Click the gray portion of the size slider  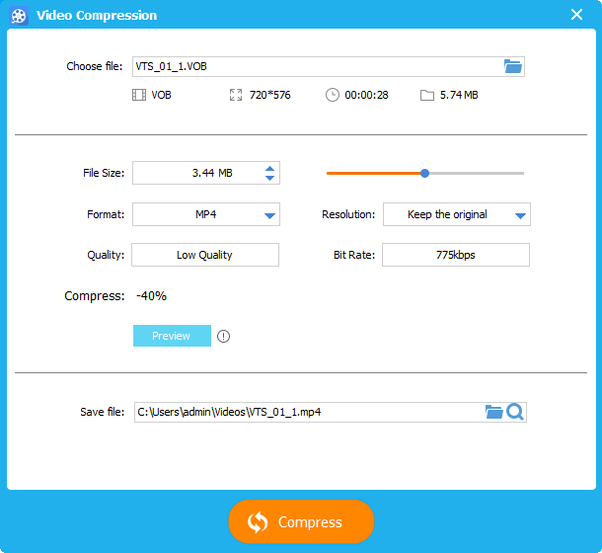[476, 174]
